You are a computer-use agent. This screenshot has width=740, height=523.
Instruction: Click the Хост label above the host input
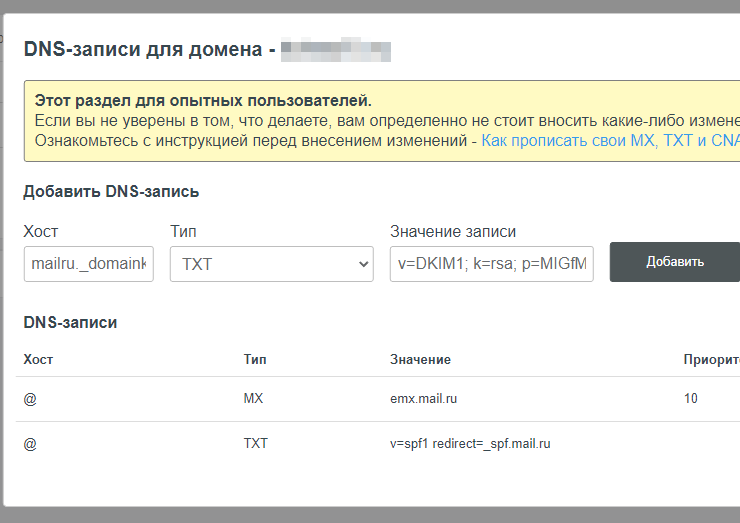(41, 231)
